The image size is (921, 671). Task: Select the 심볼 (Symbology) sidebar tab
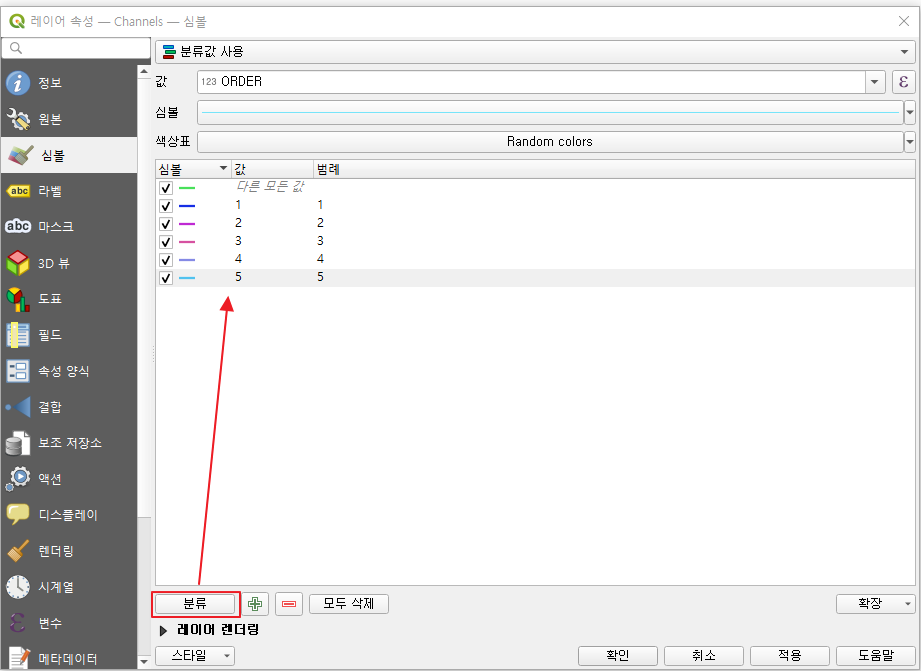click(x=69, y=155)
